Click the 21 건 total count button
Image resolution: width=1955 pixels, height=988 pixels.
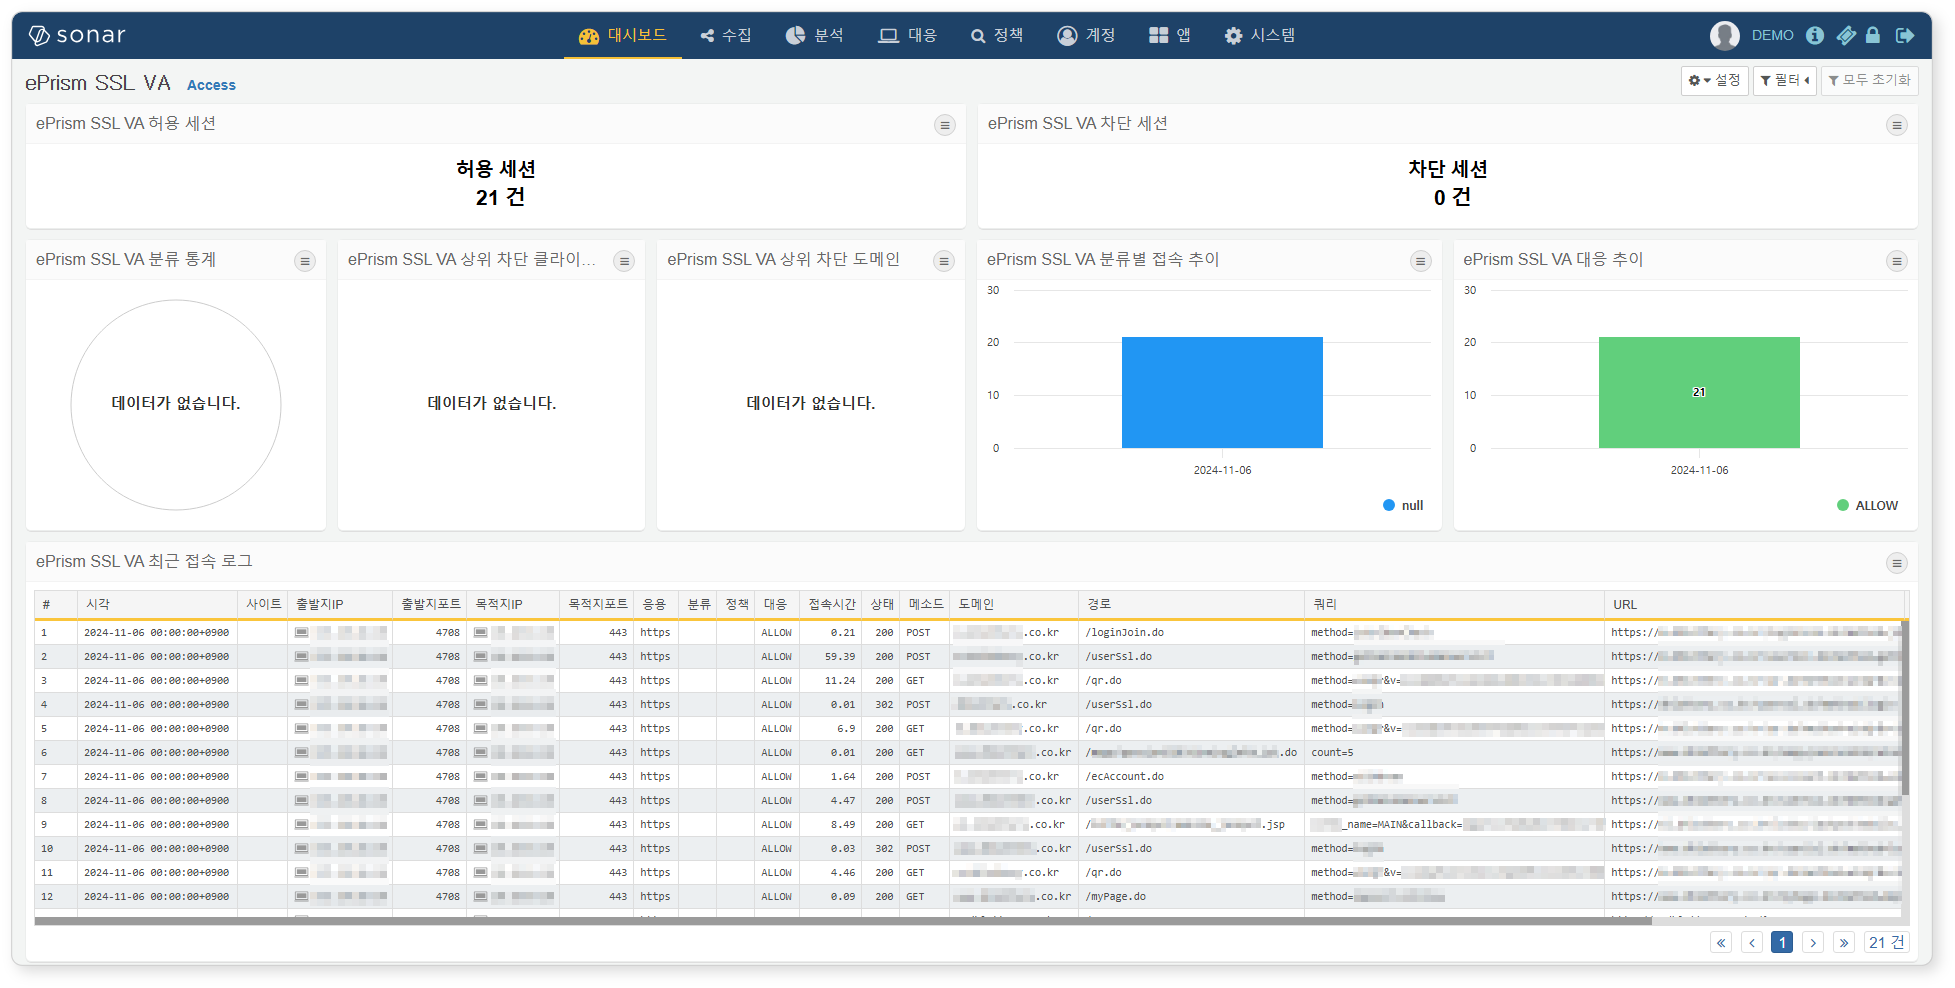pos(1886,942)
